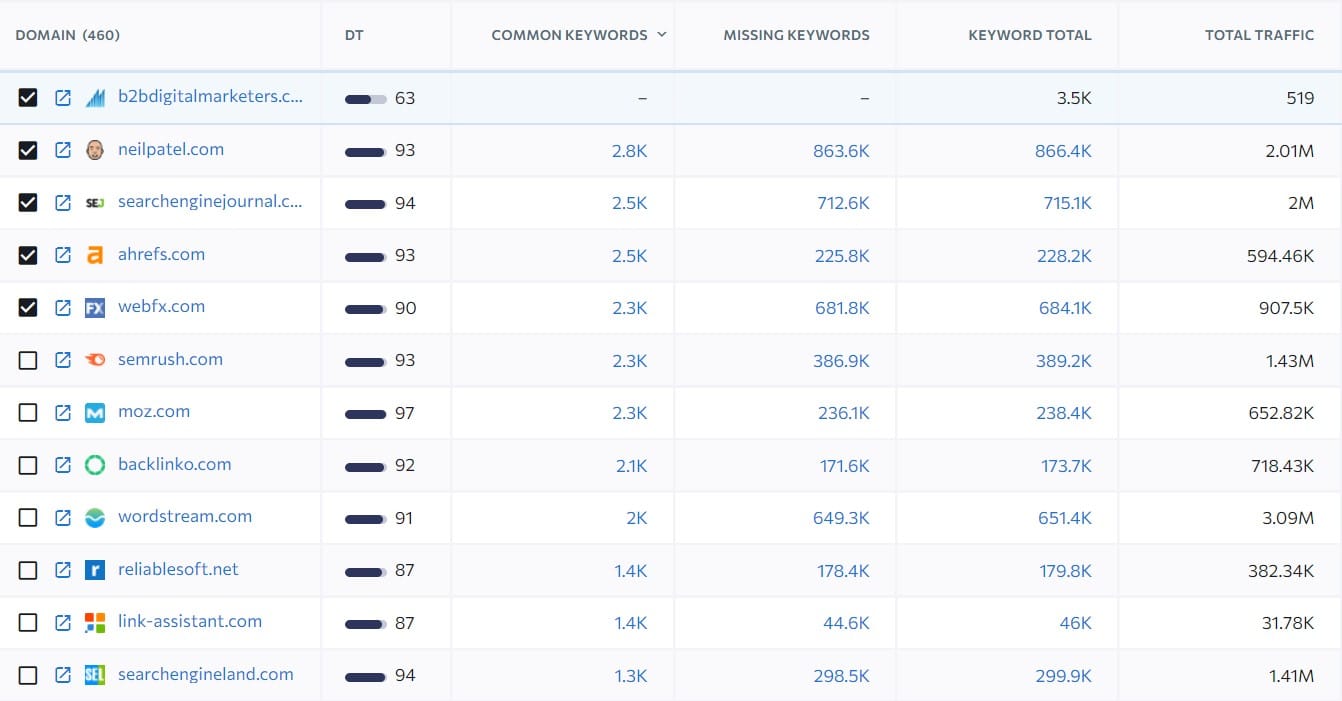Open backlinko.com external link icon
This screenshot has width=1342, height=701.
click(x=63, y=465)
